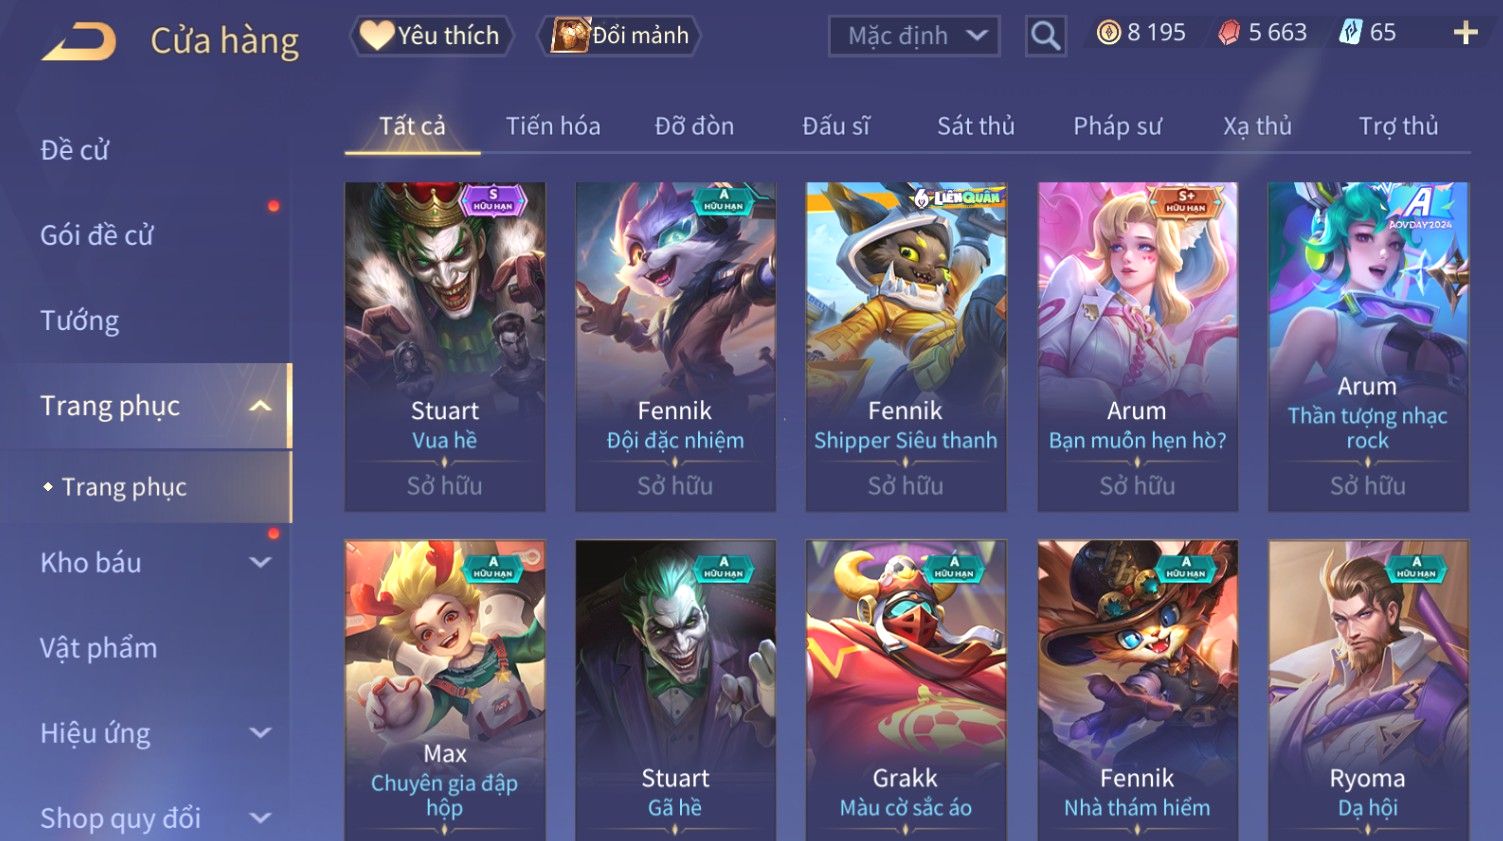Viewport: 1503px width, 841px height.
Task: Tap the red gem balance icon
Action: pos(1229,33)
